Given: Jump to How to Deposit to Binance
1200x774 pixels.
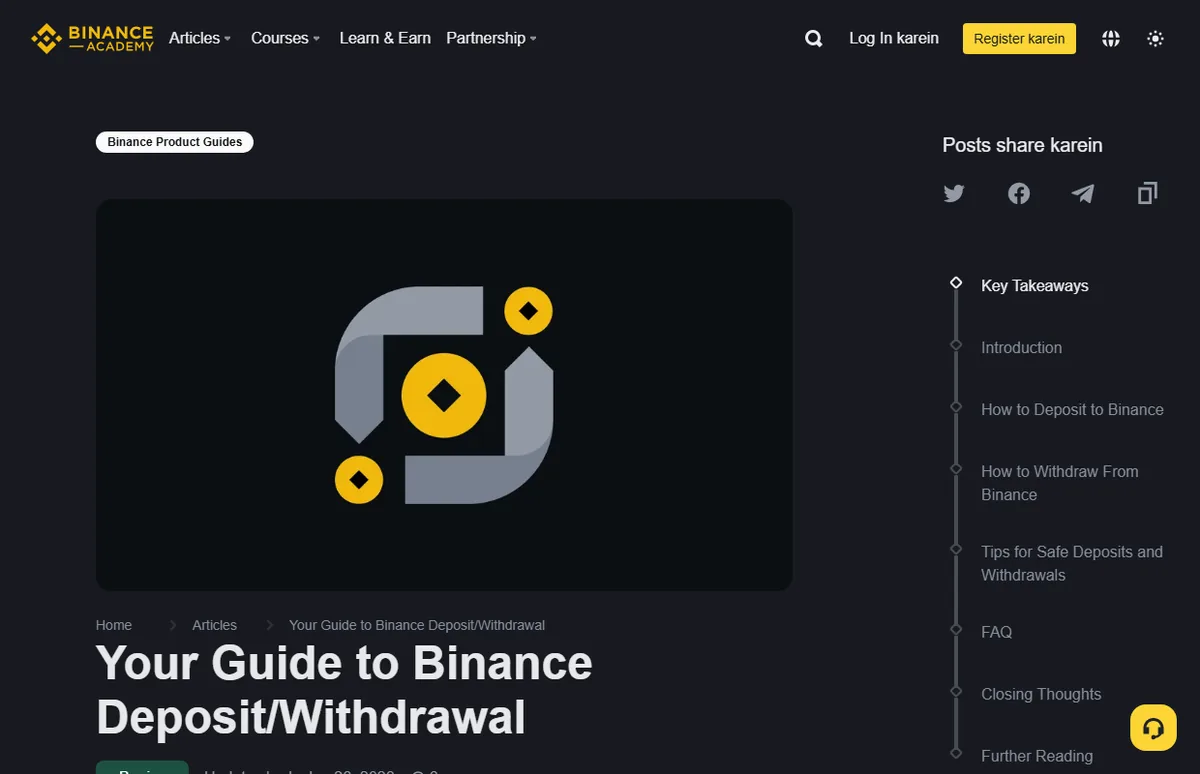Looking at the screenshot, I should click(x=1072, y=410).
